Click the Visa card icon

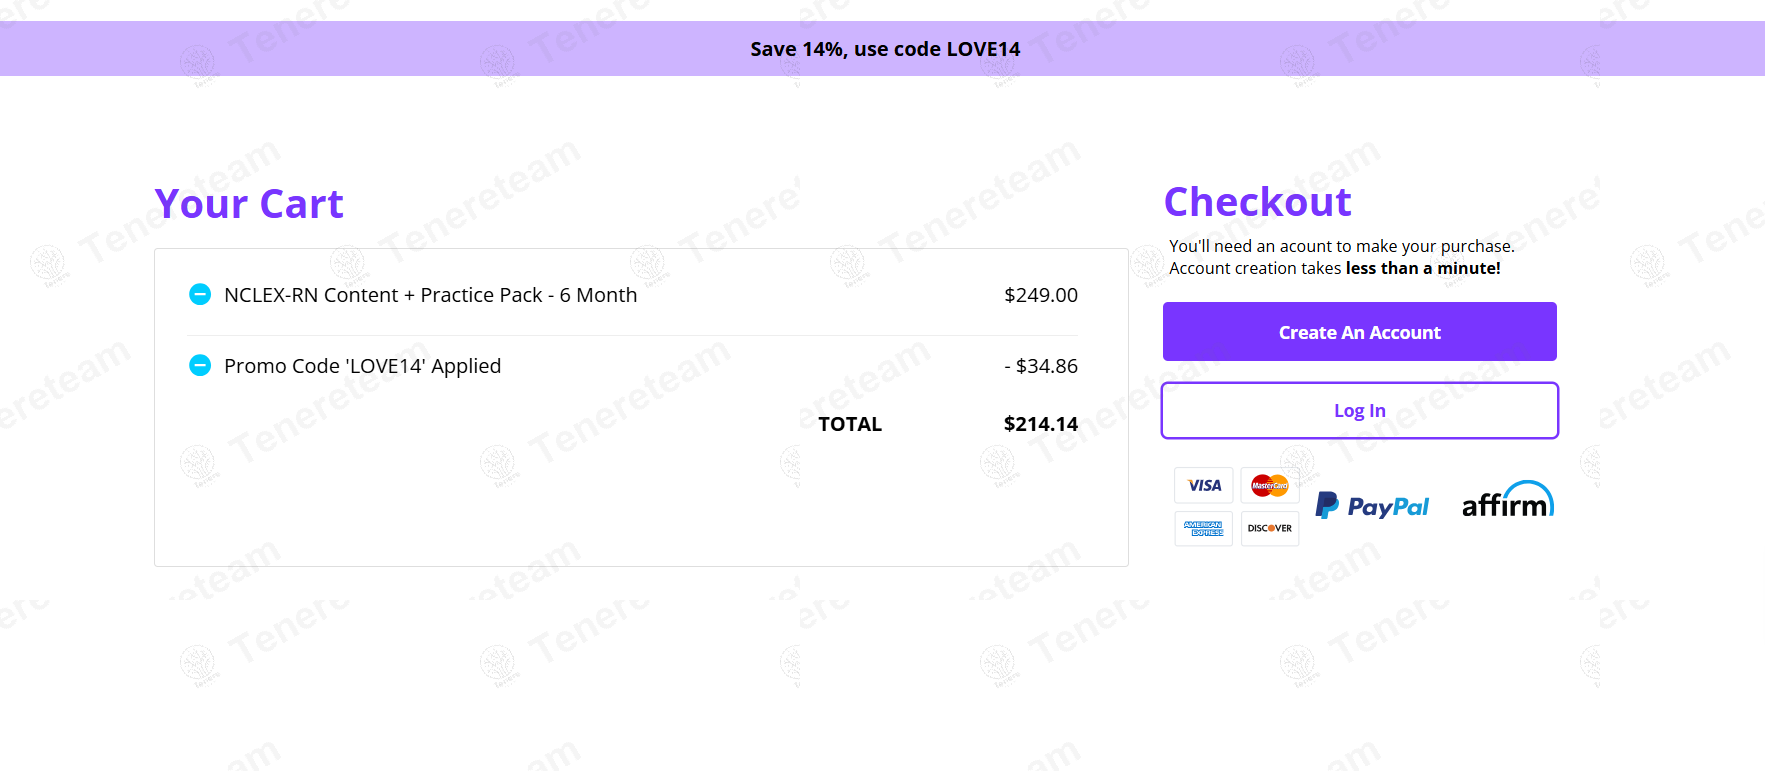1204,486
